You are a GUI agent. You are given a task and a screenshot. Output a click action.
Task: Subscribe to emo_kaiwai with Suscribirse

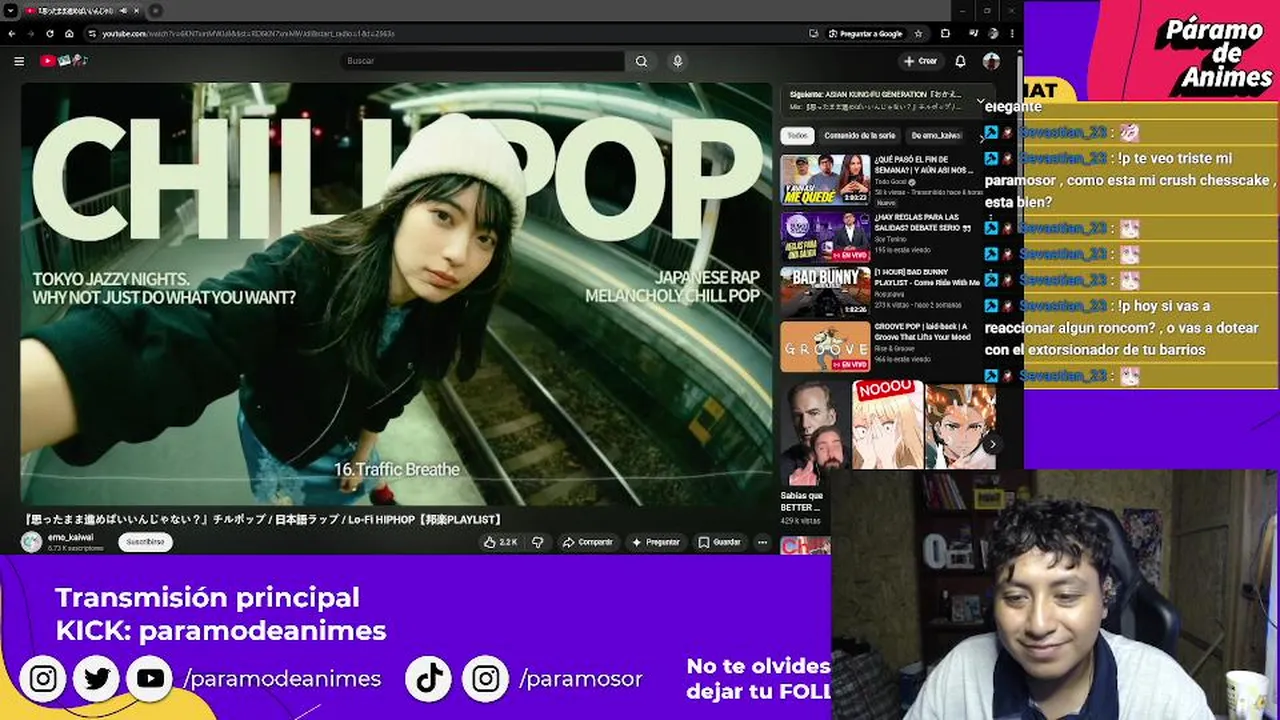point(145,542)
